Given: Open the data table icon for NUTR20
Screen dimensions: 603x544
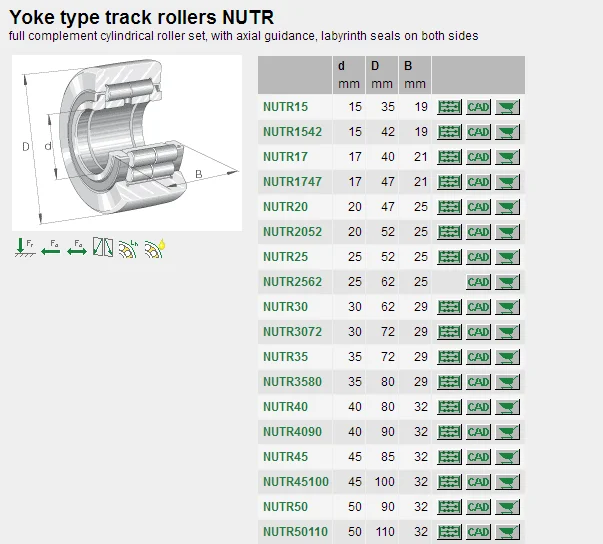Looking at the screenshot, I should click(449, 207).
